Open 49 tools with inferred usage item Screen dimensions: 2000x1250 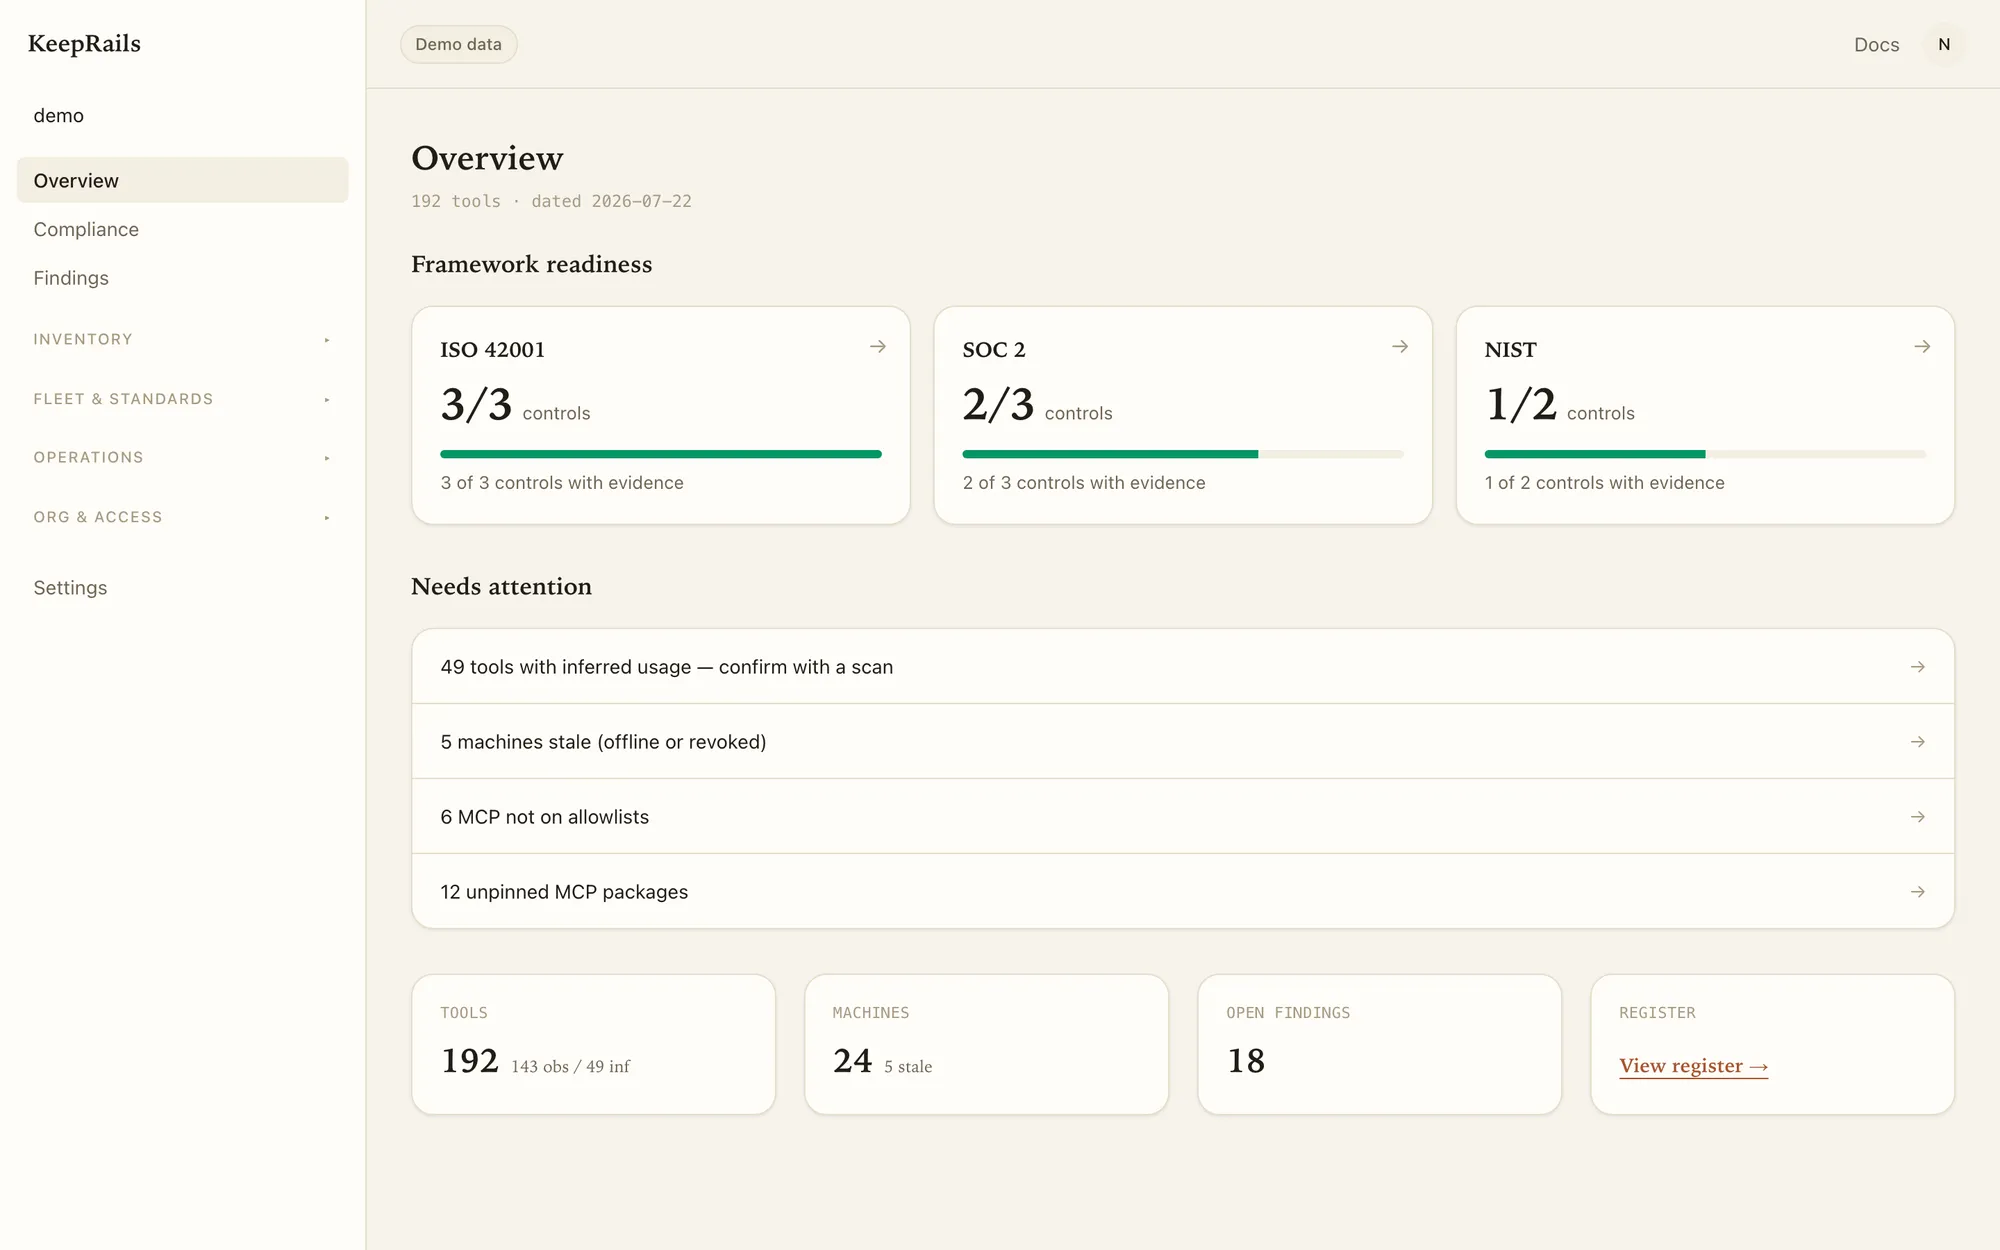click(1183, 667)
